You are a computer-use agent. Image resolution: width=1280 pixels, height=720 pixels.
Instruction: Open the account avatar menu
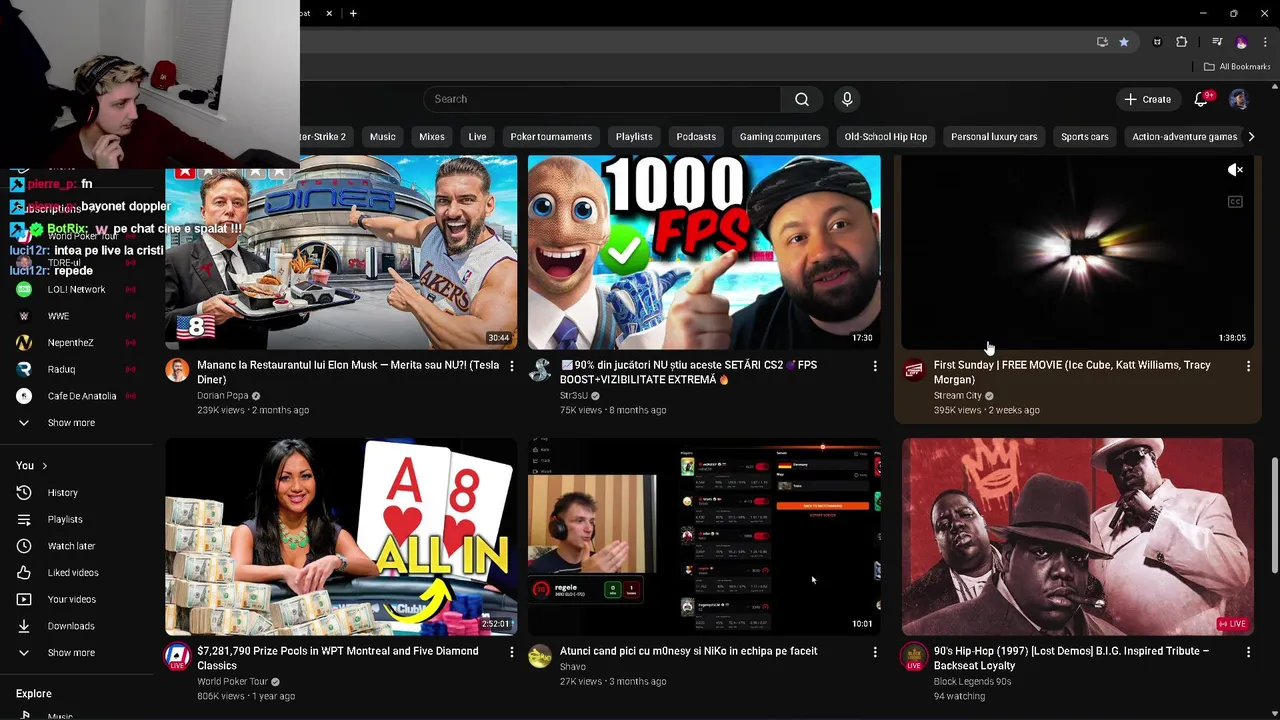(1238, 99)
